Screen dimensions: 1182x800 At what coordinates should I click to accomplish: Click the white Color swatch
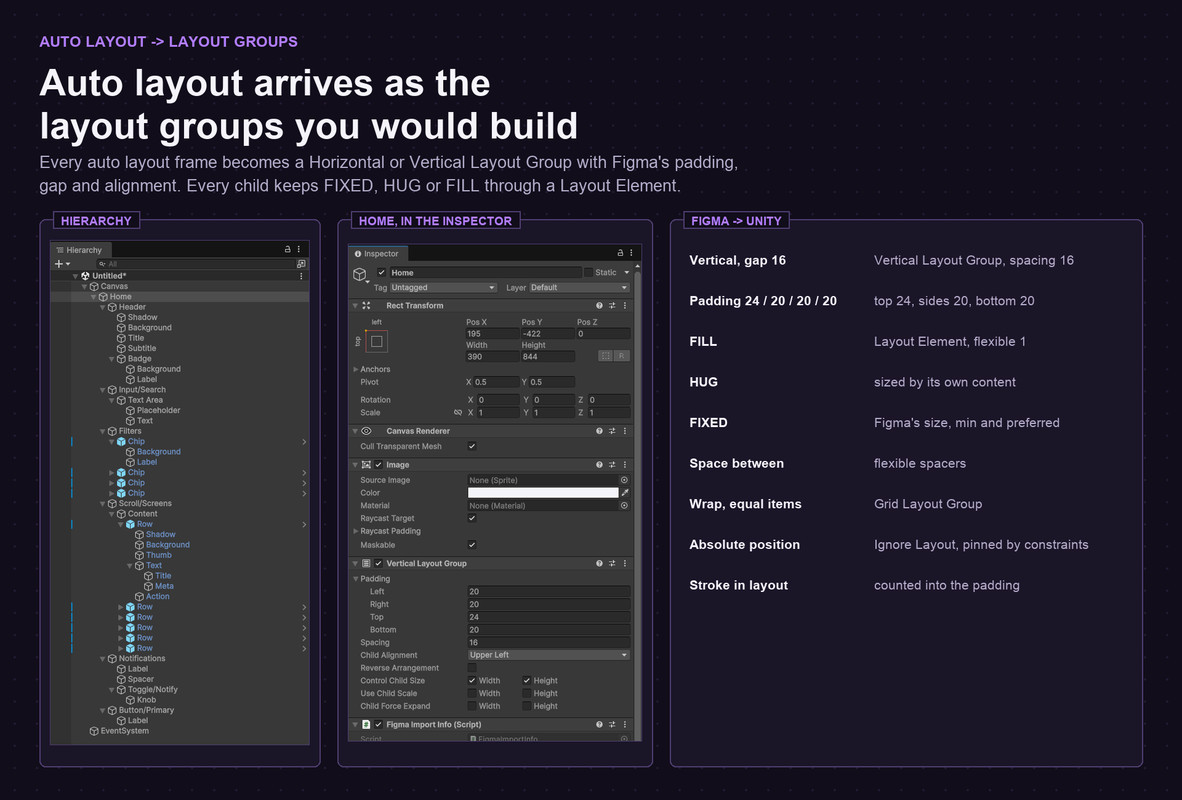[x=543, y=493]
